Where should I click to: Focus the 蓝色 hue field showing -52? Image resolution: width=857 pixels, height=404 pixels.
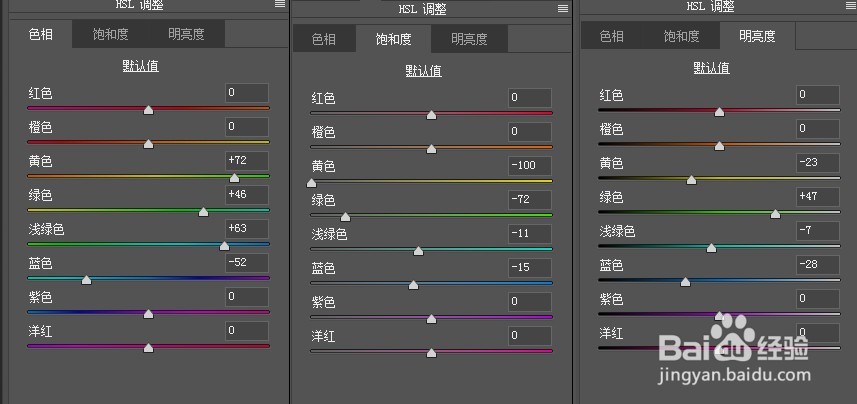pyautogui.click(x=246, y=262)
